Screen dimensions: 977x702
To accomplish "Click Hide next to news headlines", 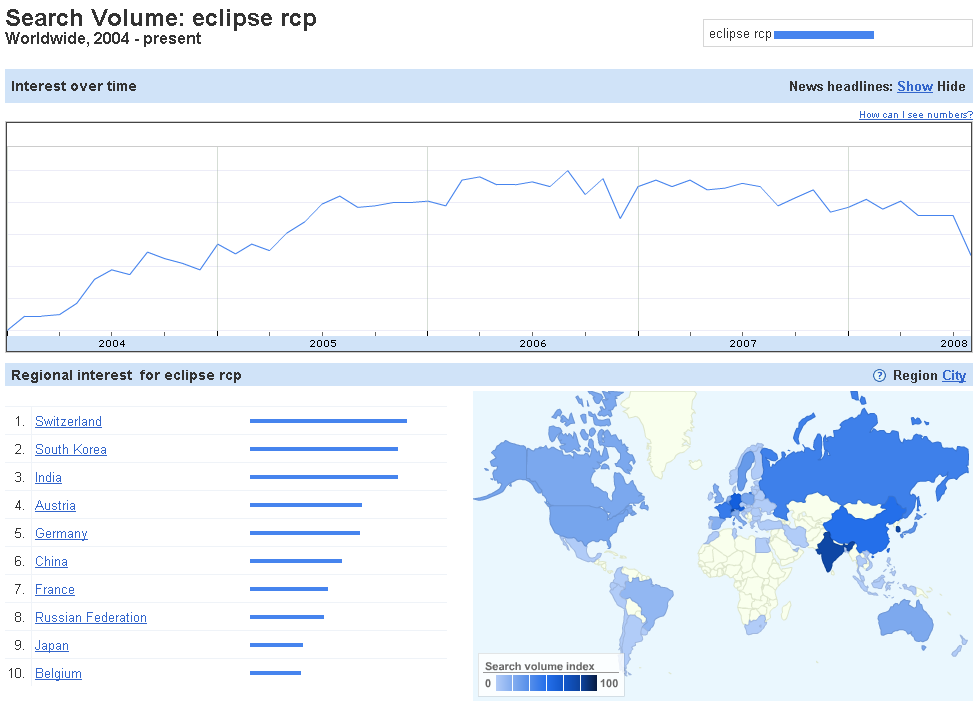I will point(951,87).
